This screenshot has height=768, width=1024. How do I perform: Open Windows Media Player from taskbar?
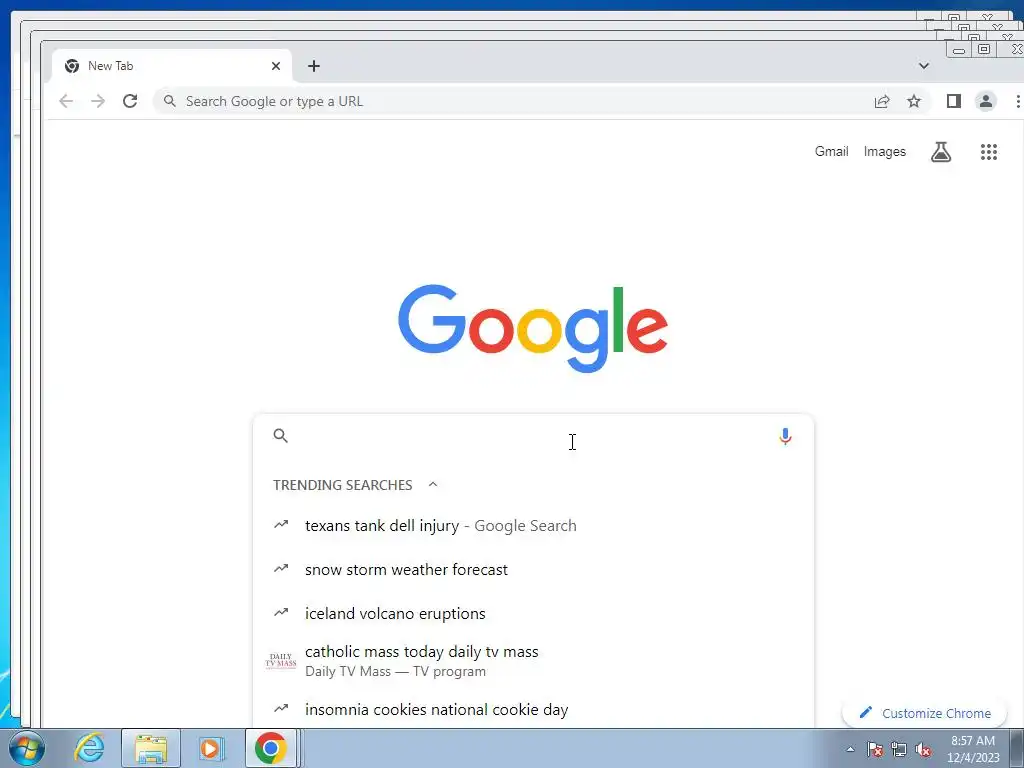pyautogui.click(x=211, y=748)
